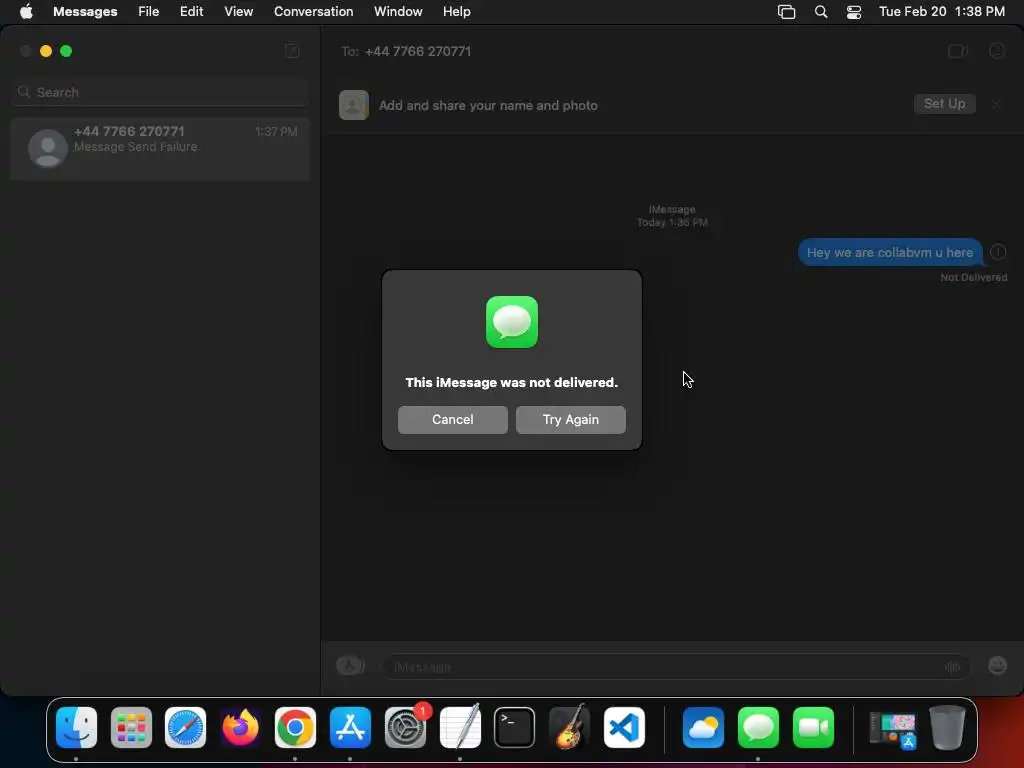Open GarageBand from the Dock
The height and width of the screenshot is (768, 1024).
coord(569,727)
